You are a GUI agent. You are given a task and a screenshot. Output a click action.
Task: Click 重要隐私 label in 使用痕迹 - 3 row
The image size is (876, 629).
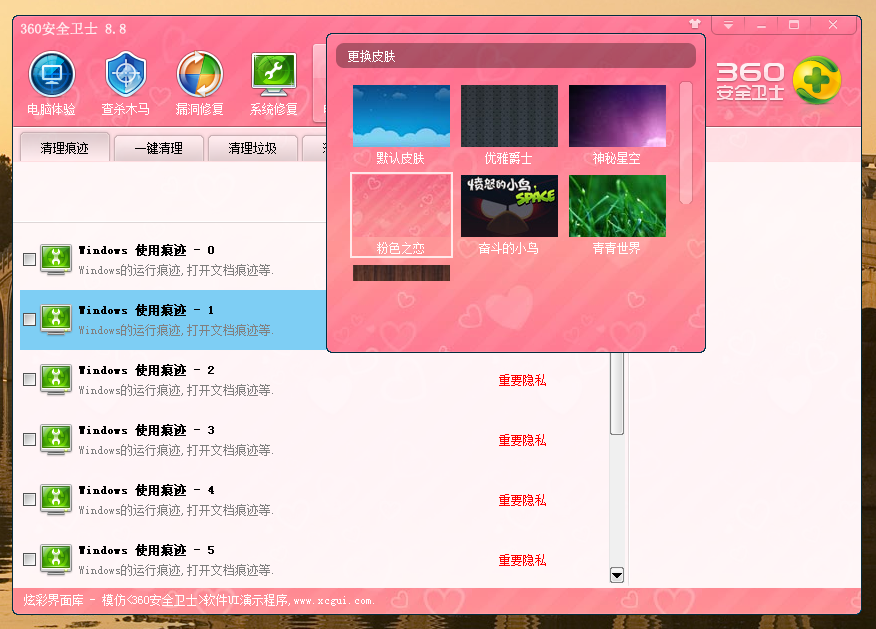pos(522,440)
